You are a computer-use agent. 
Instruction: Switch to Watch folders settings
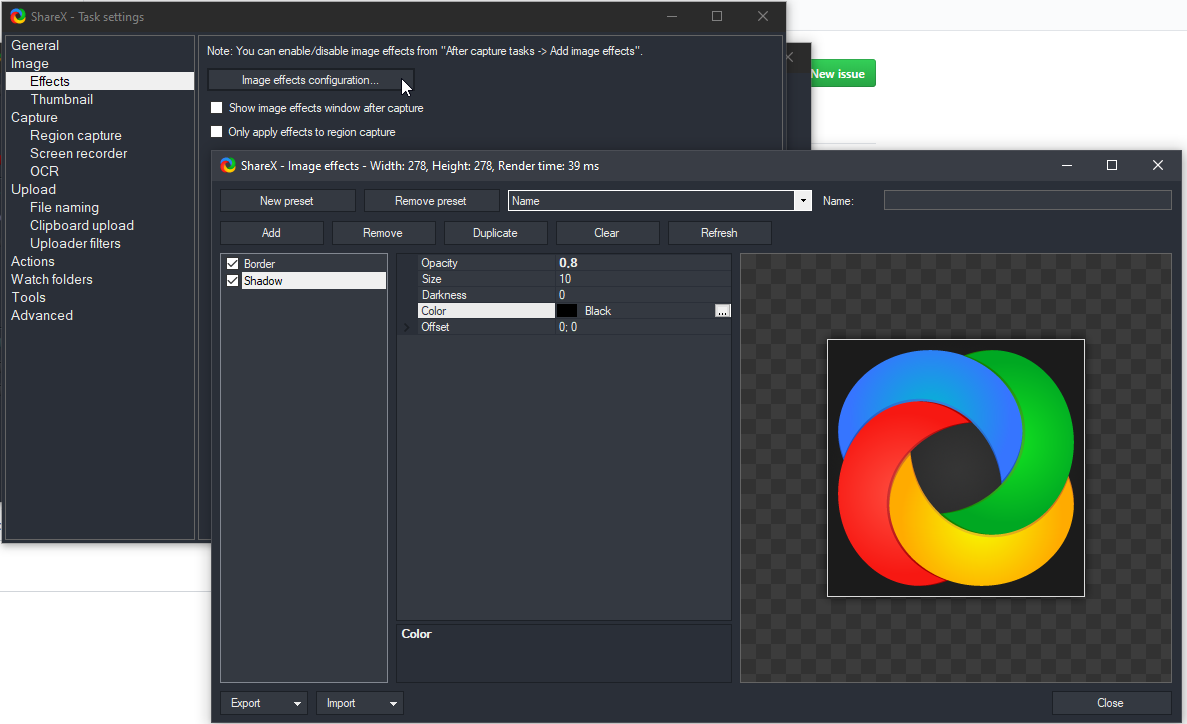51,279
